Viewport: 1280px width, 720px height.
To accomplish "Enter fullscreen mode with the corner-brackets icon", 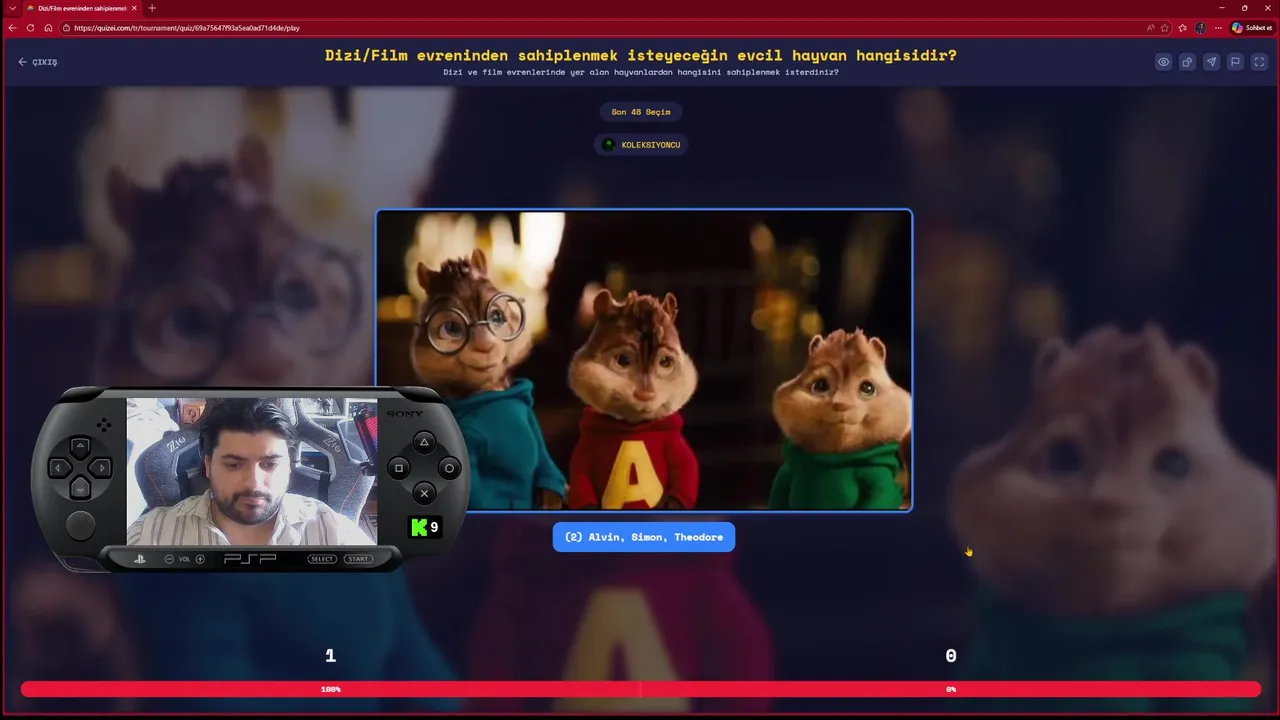I will [x=1259, y=62].
